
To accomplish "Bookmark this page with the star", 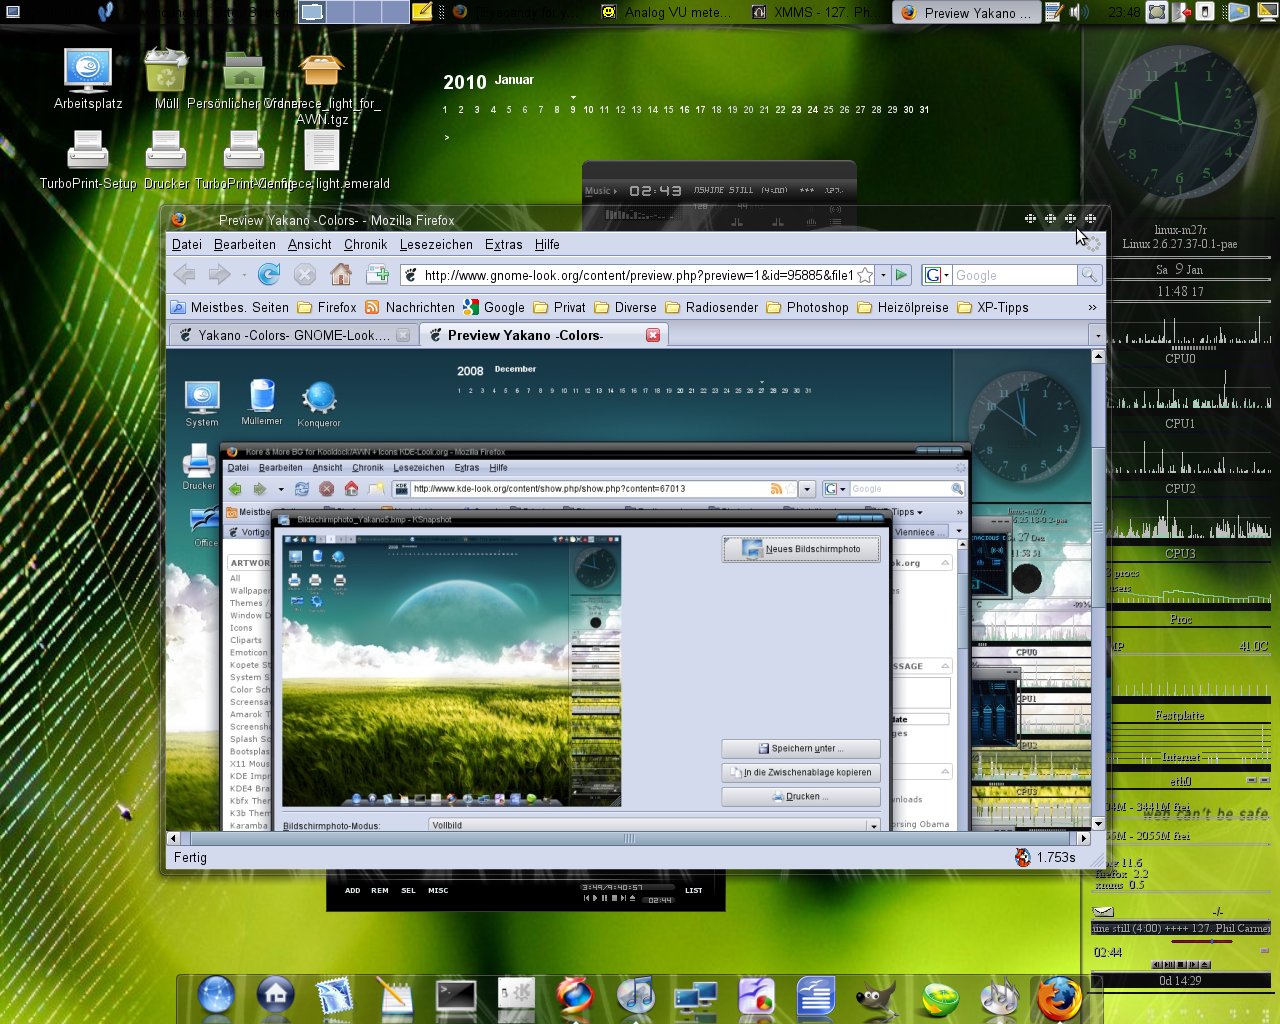I will pyautogui.click(x=865, y=275).
